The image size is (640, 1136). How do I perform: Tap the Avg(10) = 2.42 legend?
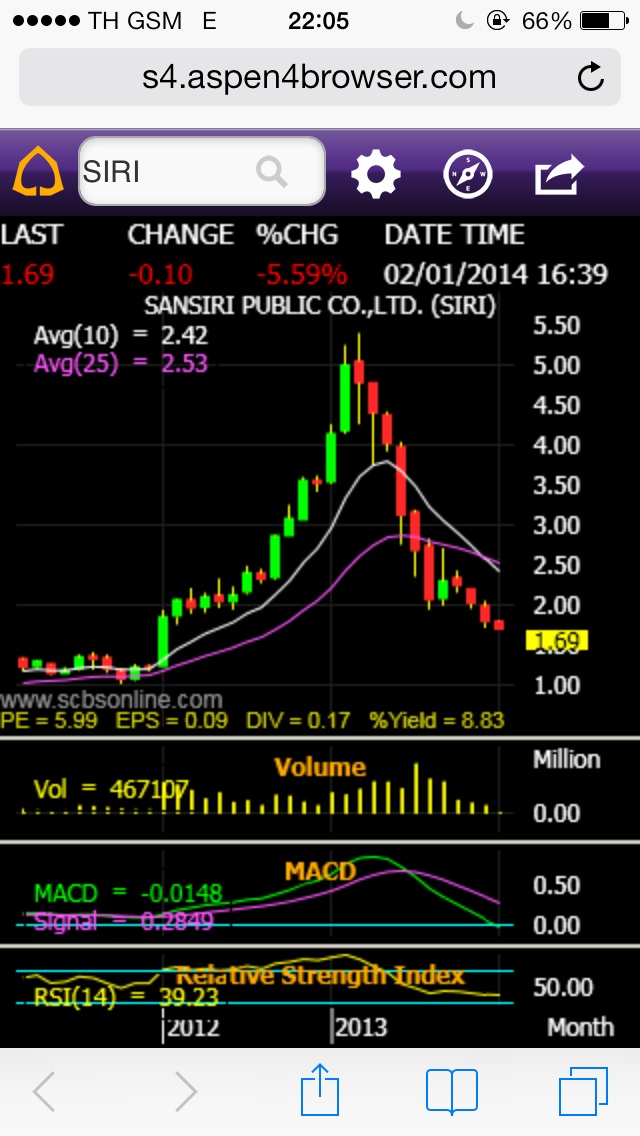point(120,335)
